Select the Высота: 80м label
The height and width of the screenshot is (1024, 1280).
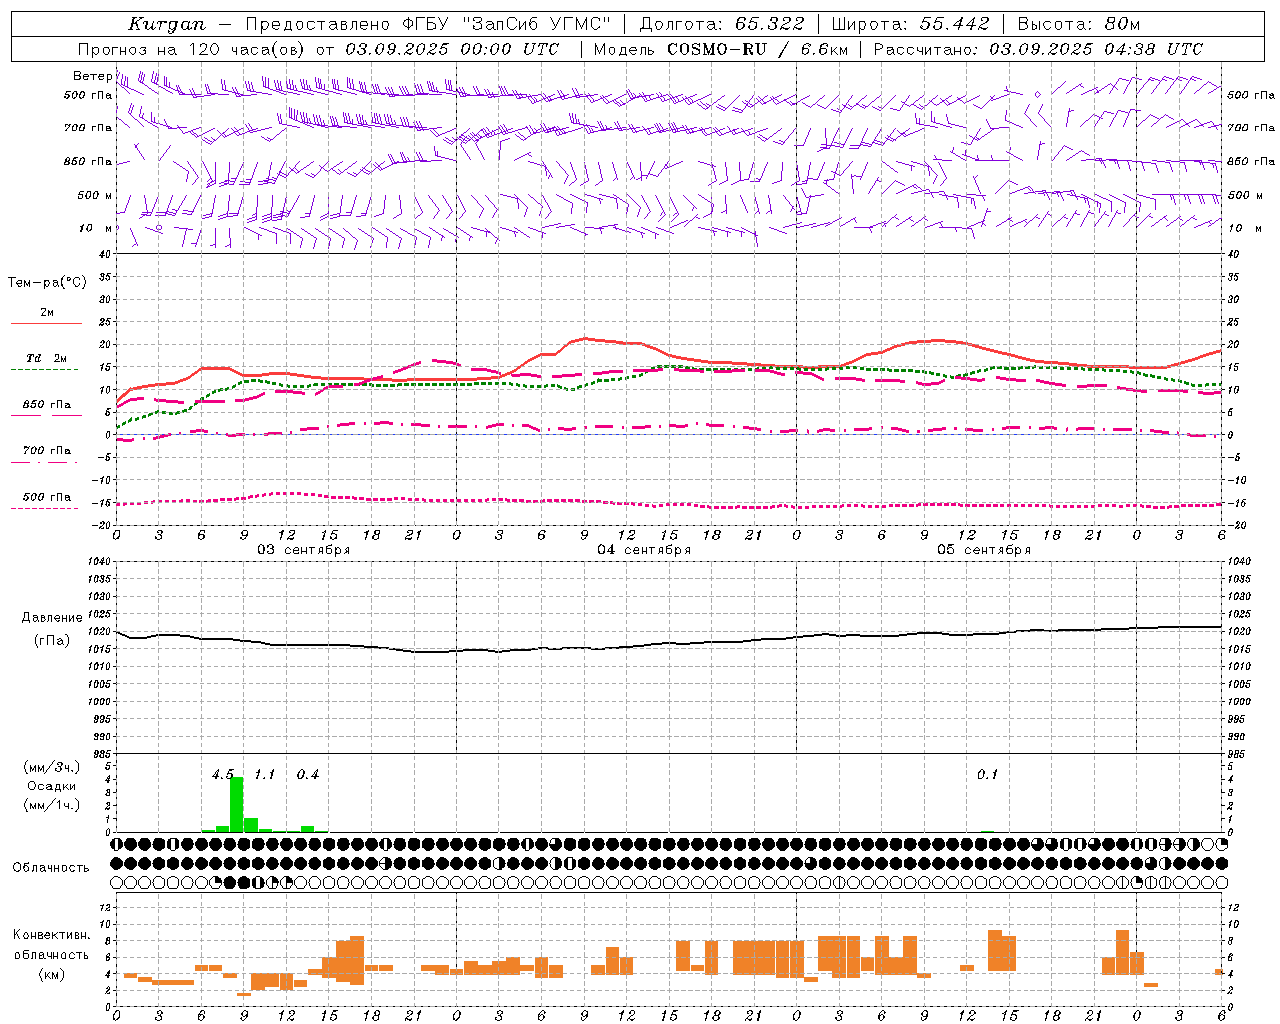tap(1078, 24)
